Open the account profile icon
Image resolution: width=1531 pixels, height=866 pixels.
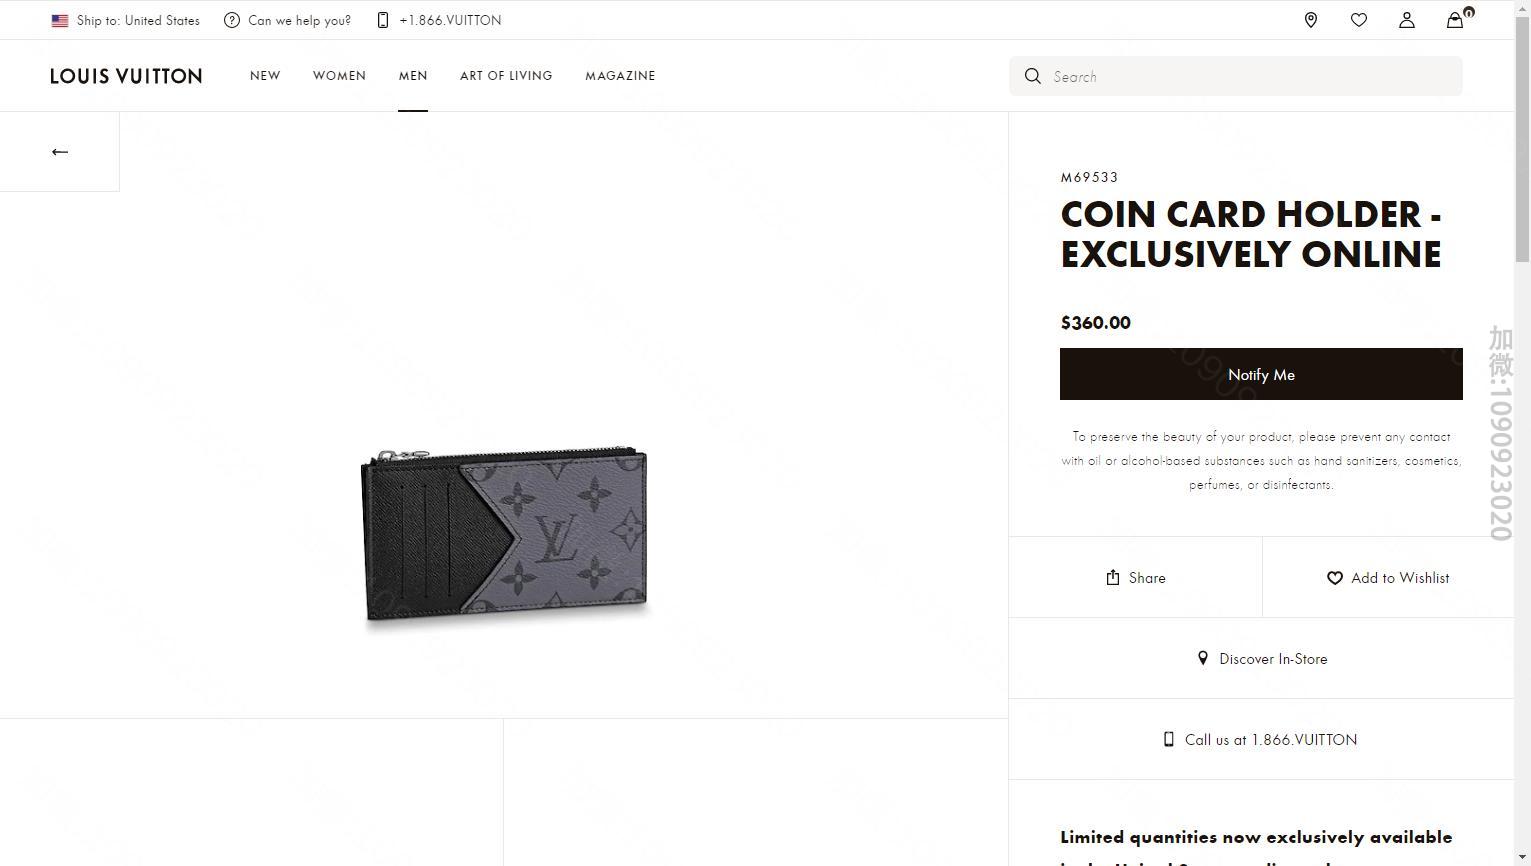tap(1407, 20)
